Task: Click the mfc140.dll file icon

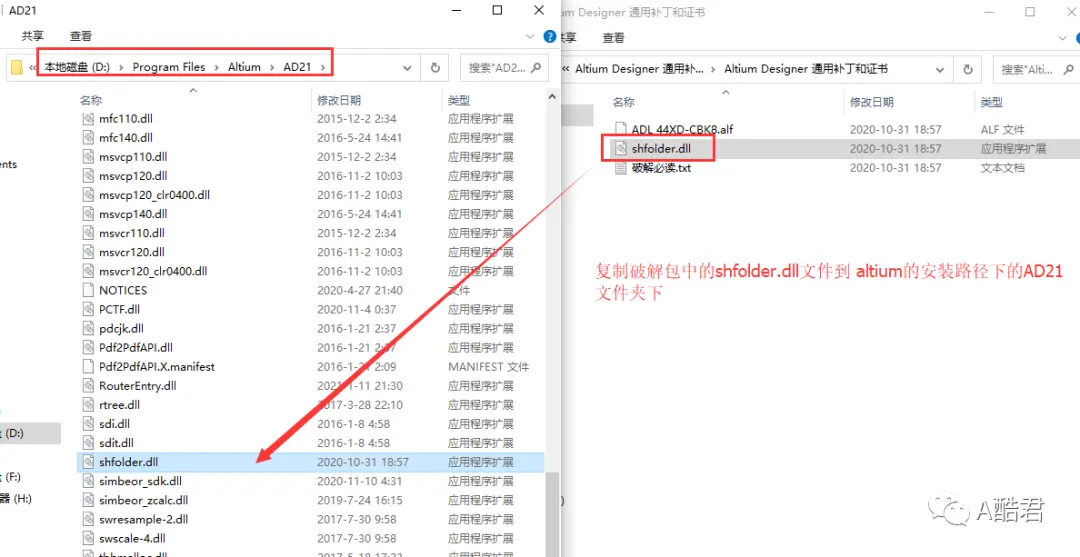Action: click(87, 138)
